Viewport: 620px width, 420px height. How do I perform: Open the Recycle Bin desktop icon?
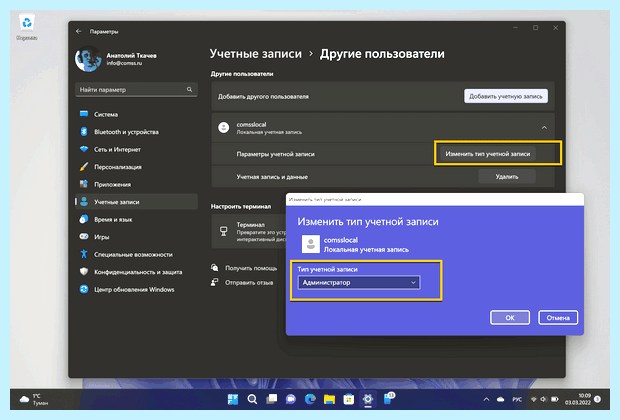27,27
